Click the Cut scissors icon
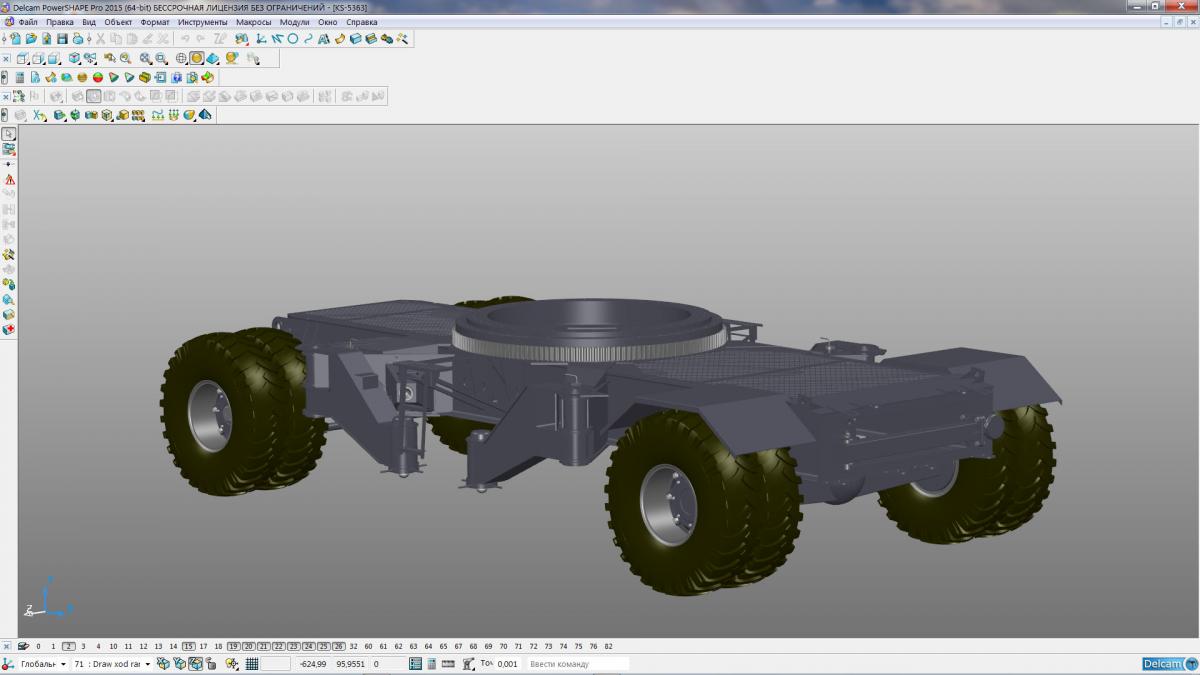1200x675 pixels. pyautogui.click(x=101, y=38)
